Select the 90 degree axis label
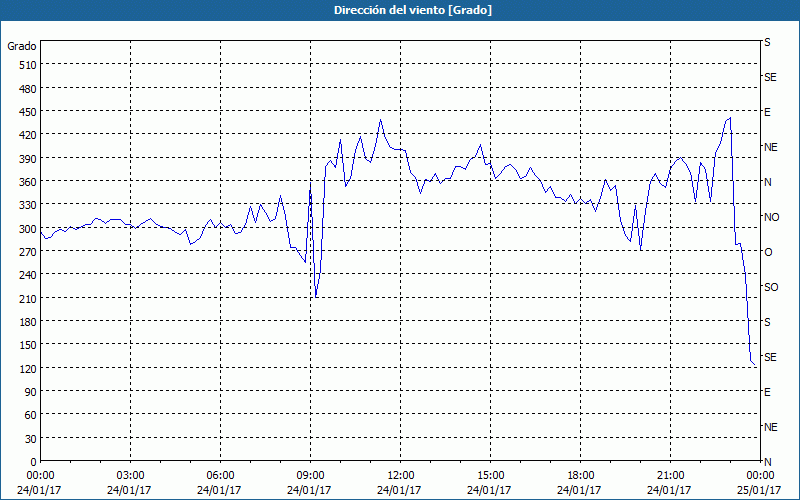800x500 pixels. click(31, 392)
